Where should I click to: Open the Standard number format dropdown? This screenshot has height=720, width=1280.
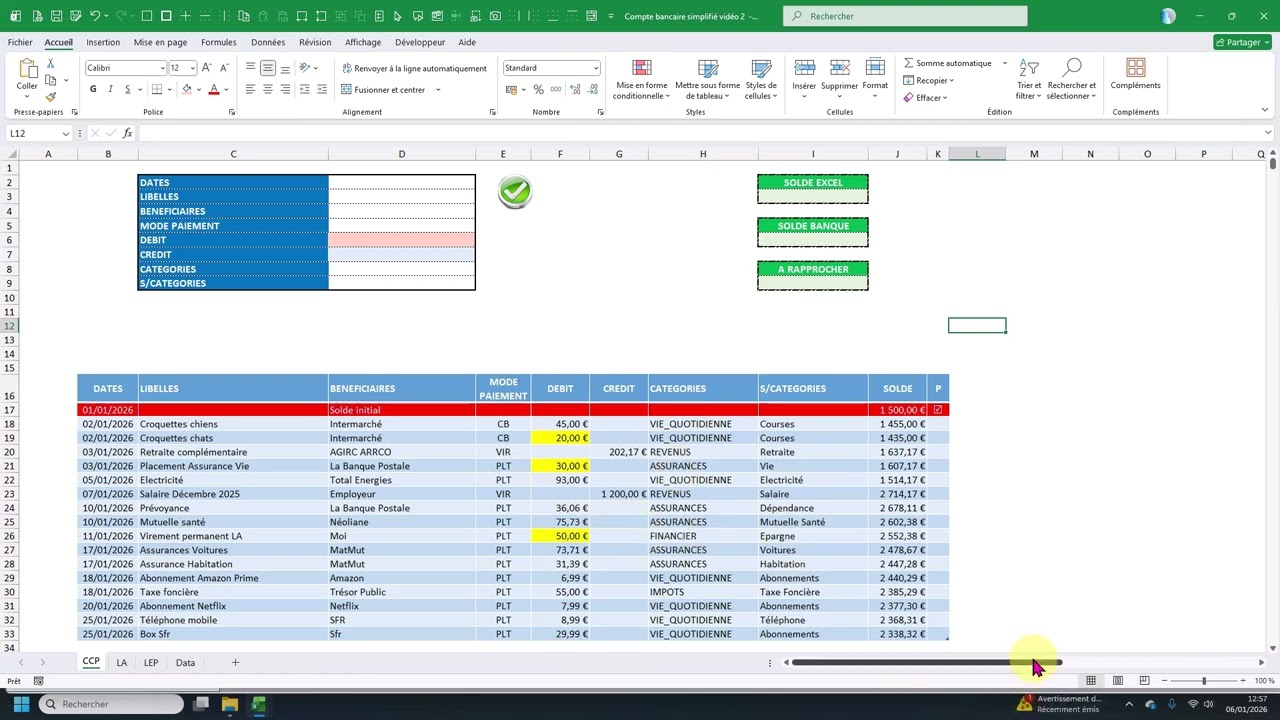click(596, 68)
